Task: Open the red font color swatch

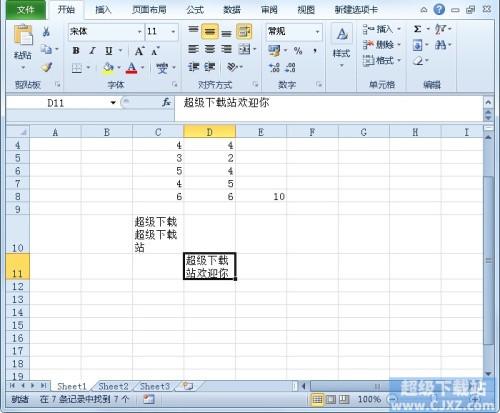Action: point(132,68)
